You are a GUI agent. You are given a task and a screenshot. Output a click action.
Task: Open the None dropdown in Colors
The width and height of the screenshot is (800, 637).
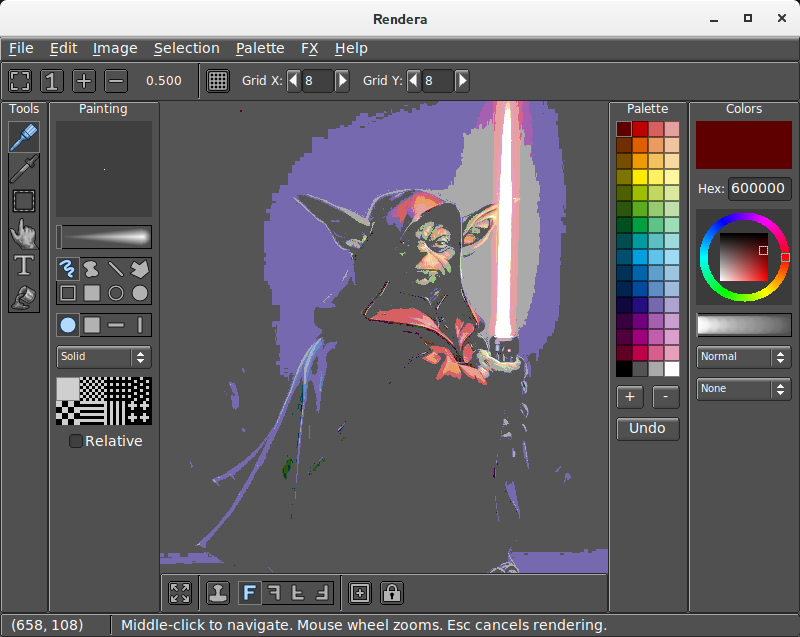743,389
